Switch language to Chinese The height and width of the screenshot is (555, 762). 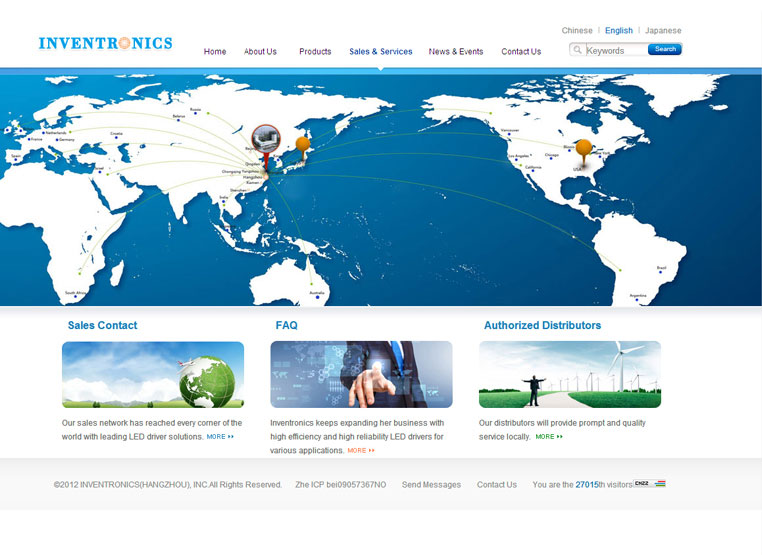tap(577, 31)
